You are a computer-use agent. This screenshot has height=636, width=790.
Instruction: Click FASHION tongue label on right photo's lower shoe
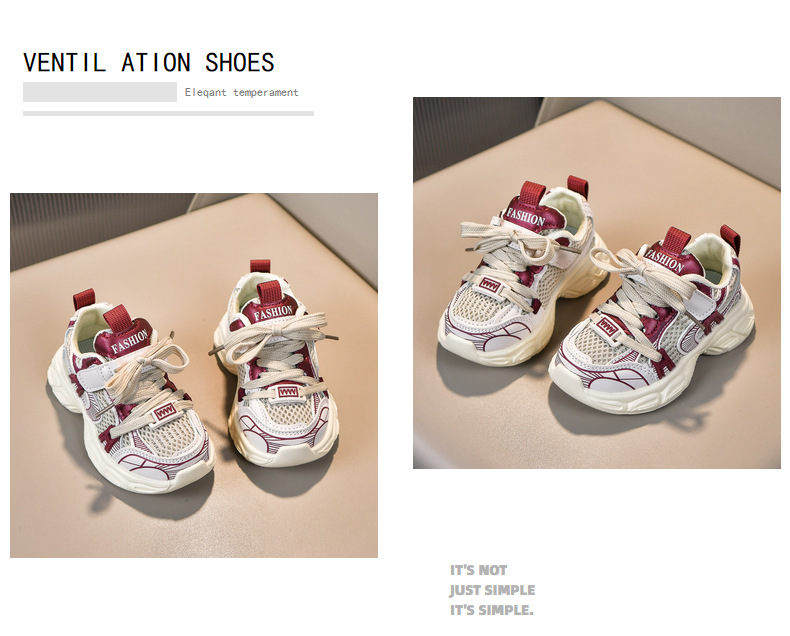(665, 260)
